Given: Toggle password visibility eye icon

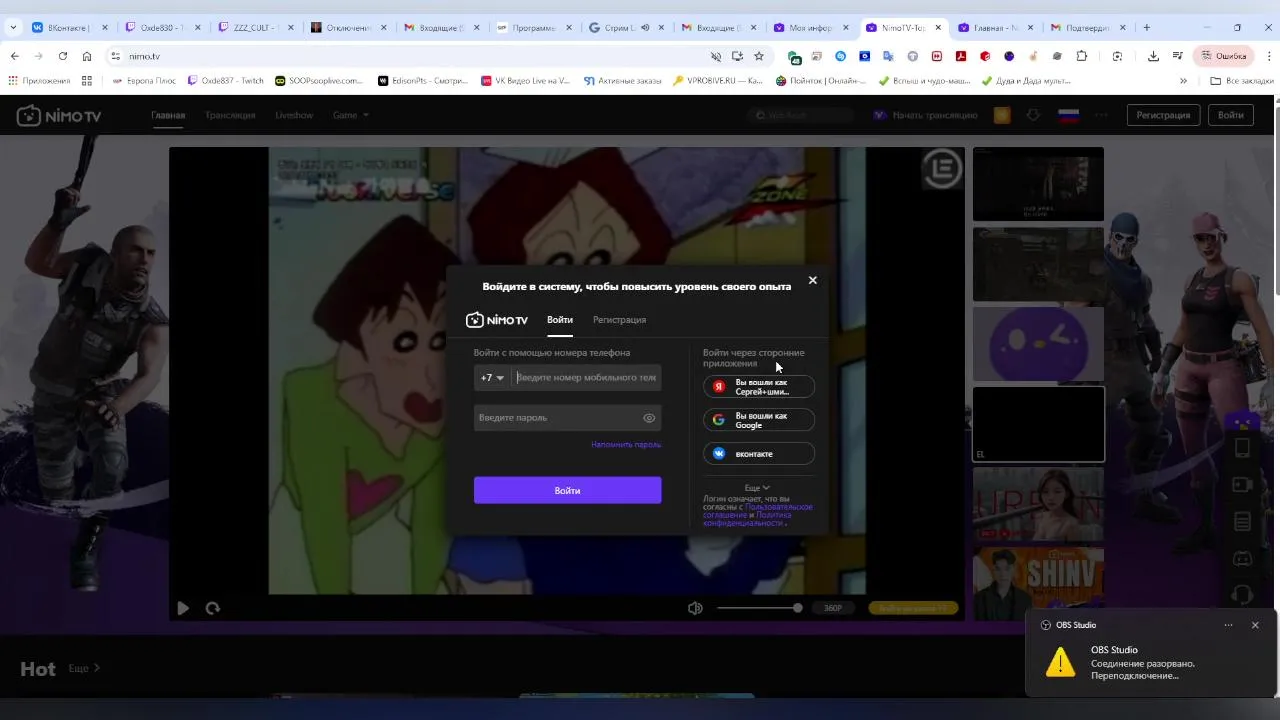Looking at the screenshot, I should [x=649, y=418].
